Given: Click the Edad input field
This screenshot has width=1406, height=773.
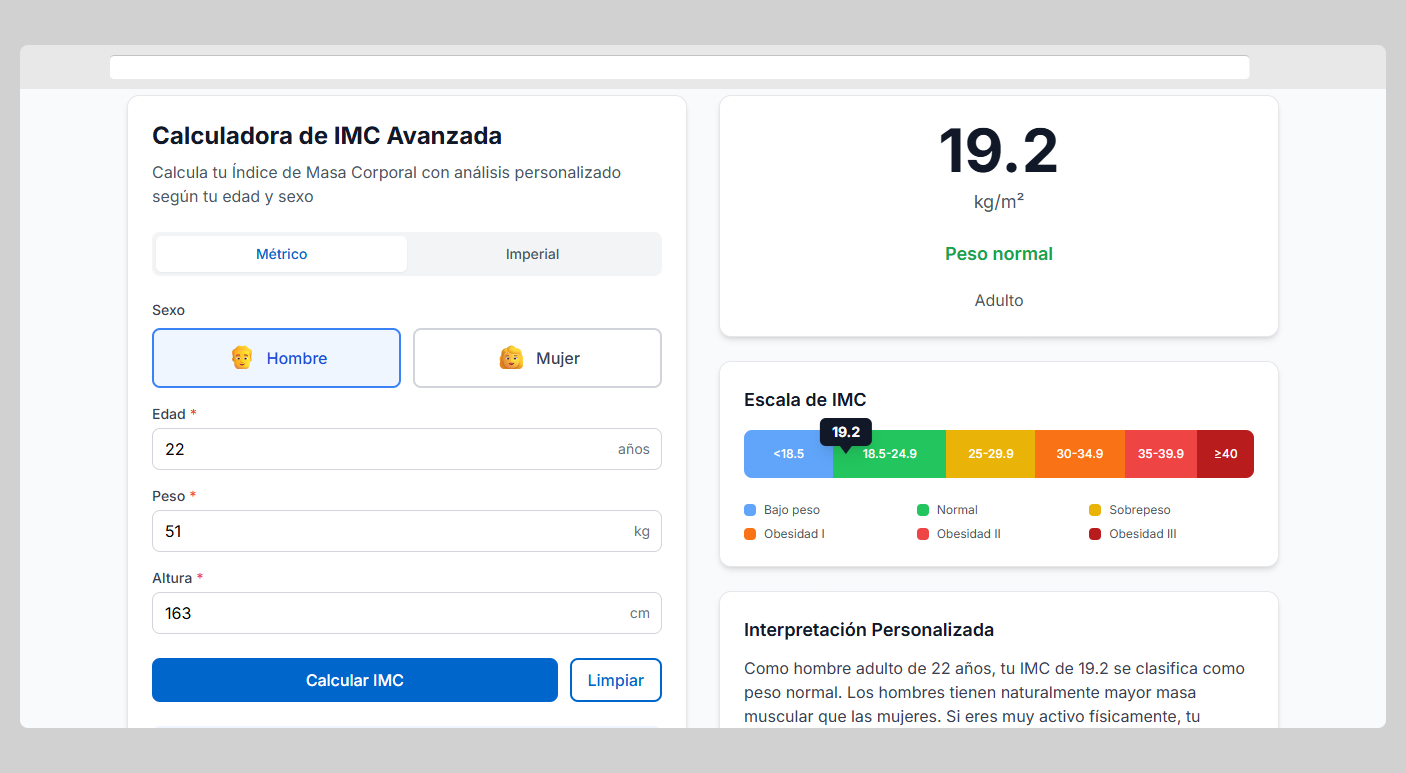Looking at the screenshot, I should pos(406,449).
